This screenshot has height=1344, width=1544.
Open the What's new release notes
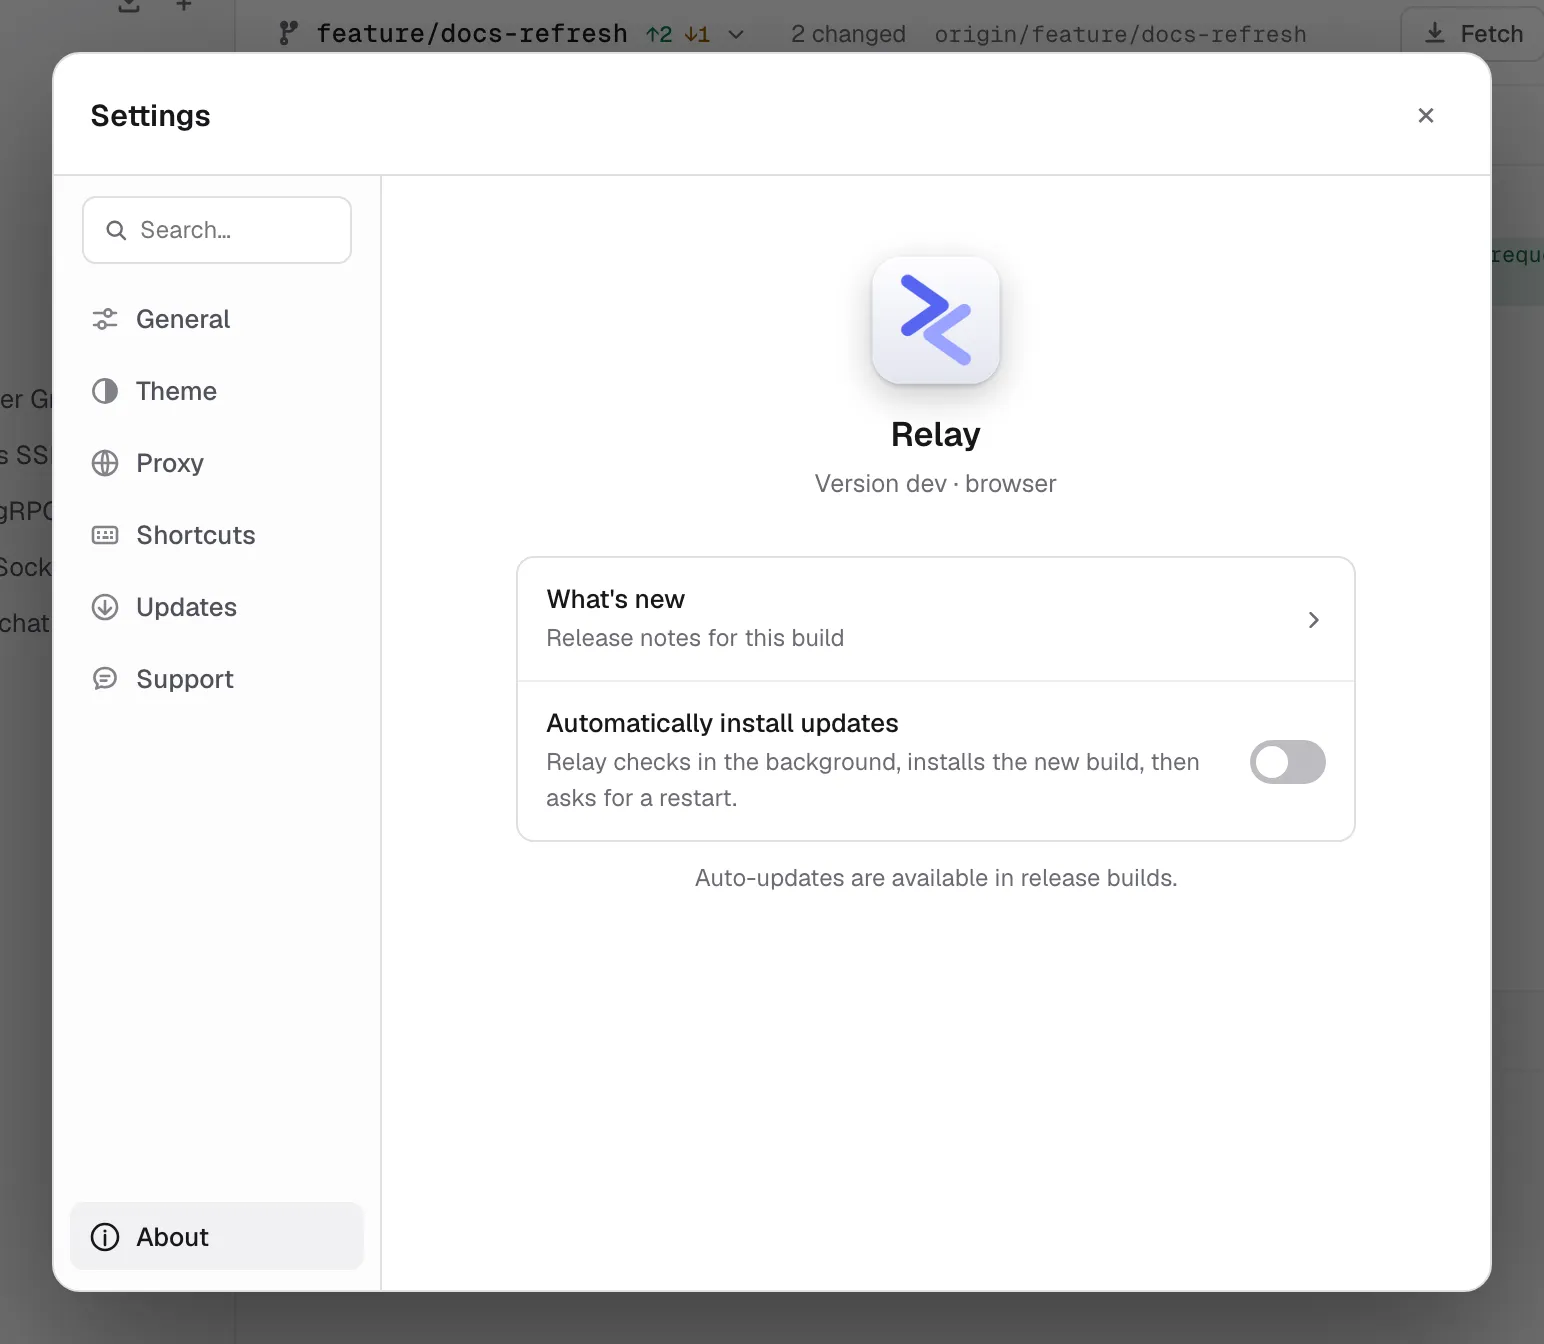tap(936, 620)
